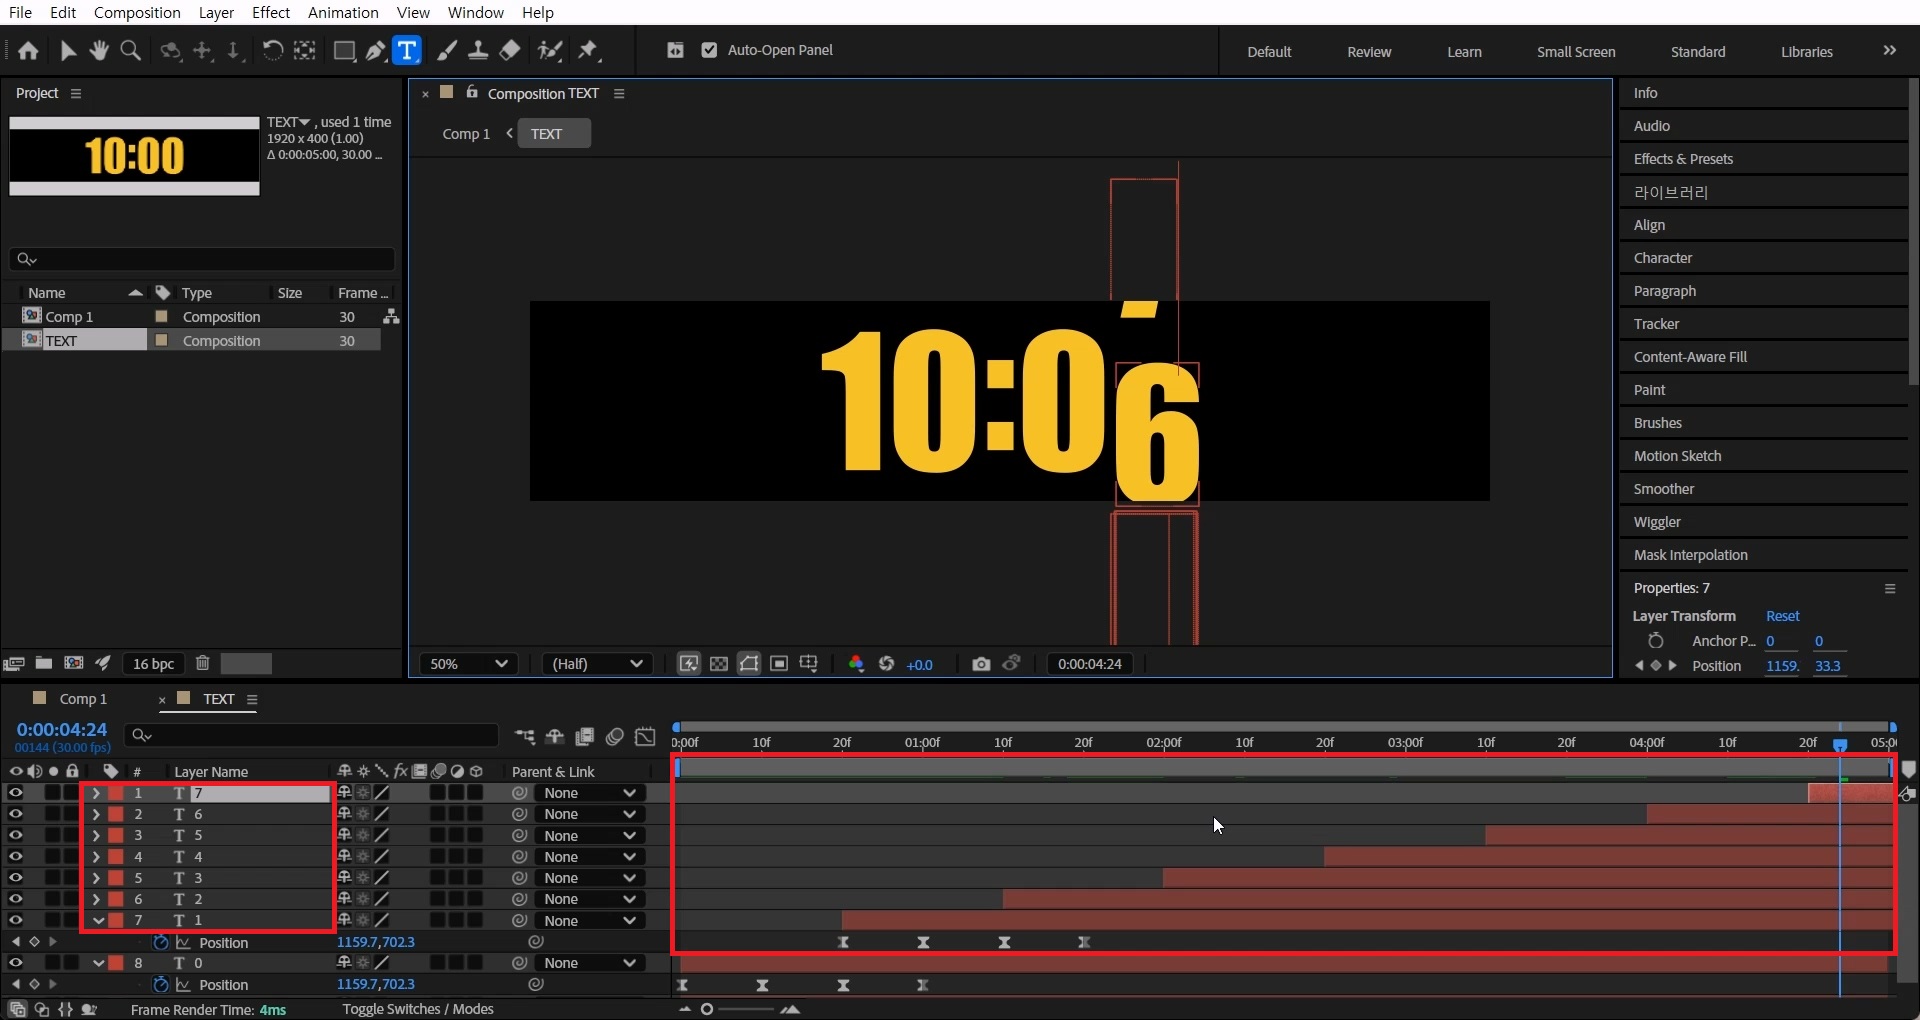Select the Rectangle shape tool
This screenshot has height=1020, width=1920.
344,51
